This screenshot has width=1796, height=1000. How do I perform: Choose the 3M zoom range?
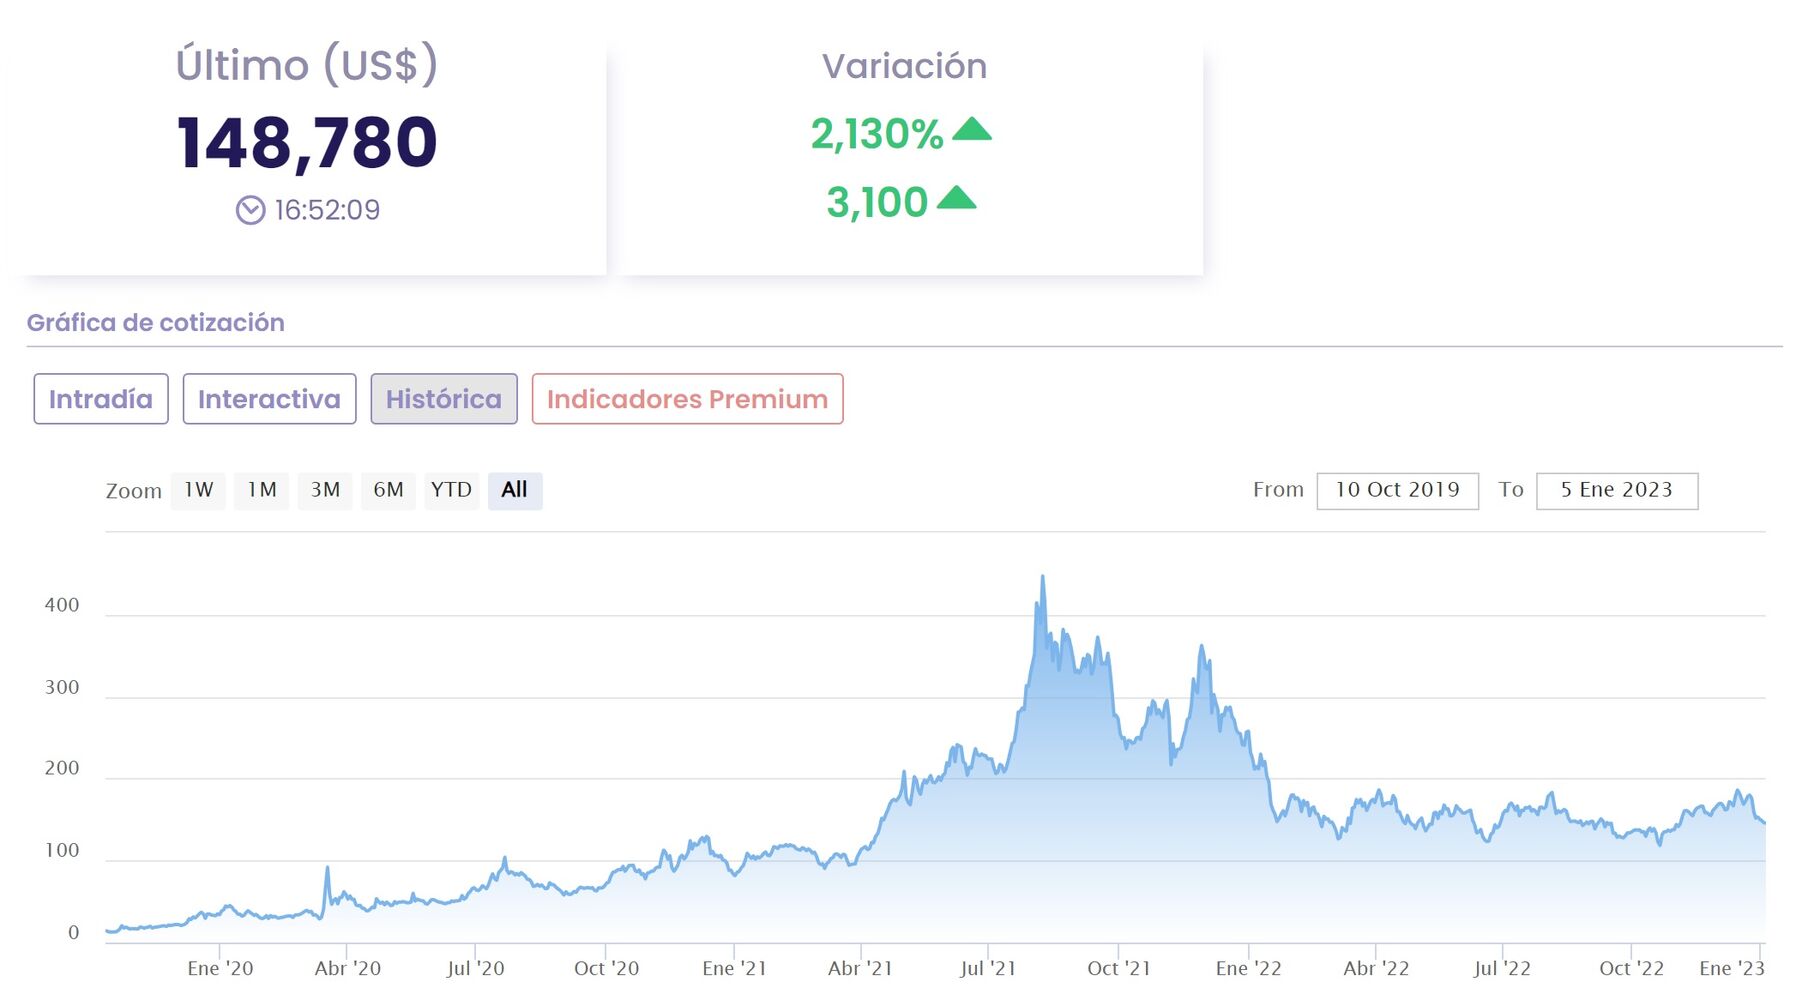[325, 490]
